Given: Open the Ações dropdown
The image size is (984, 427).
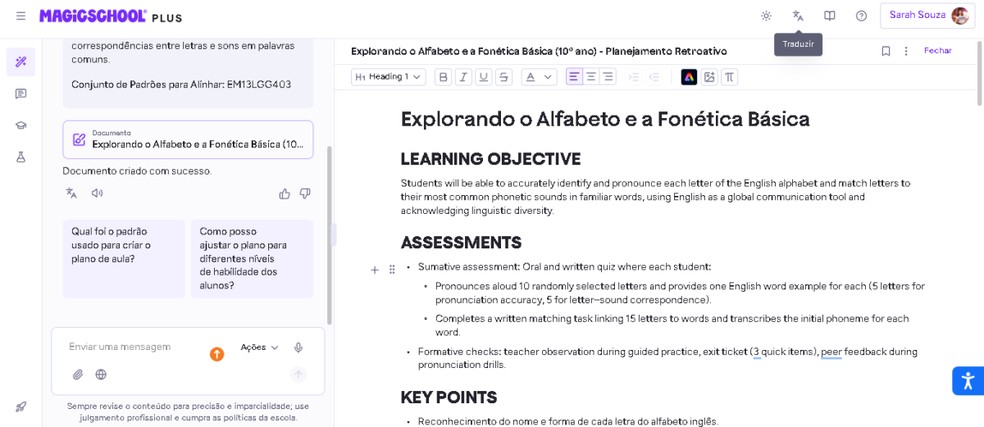Looking at the screenshot, I should pos(259,347).
